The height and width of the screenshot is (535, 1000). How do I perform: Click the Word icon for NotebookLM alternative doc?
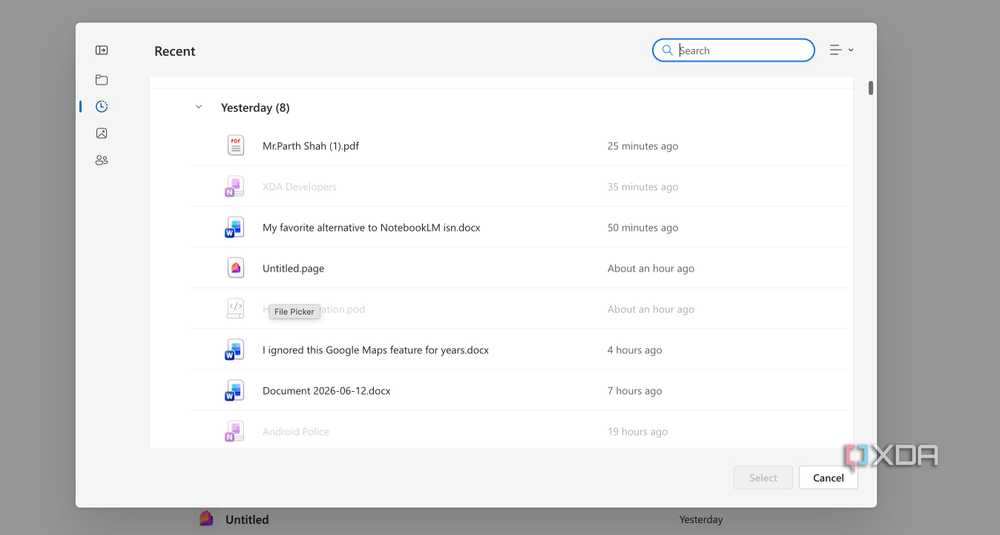click(x=234, y=228)
